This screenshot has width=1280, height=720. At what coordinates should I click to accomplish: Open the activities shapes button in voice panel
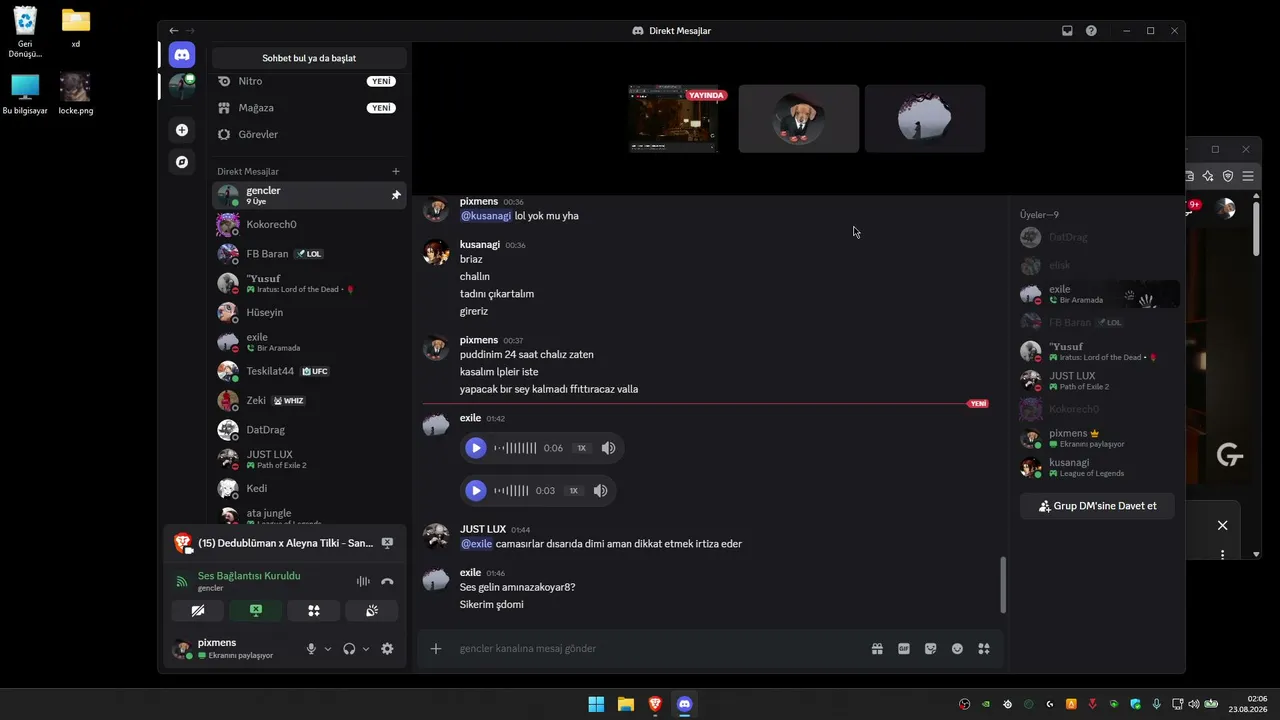[314, 611]
